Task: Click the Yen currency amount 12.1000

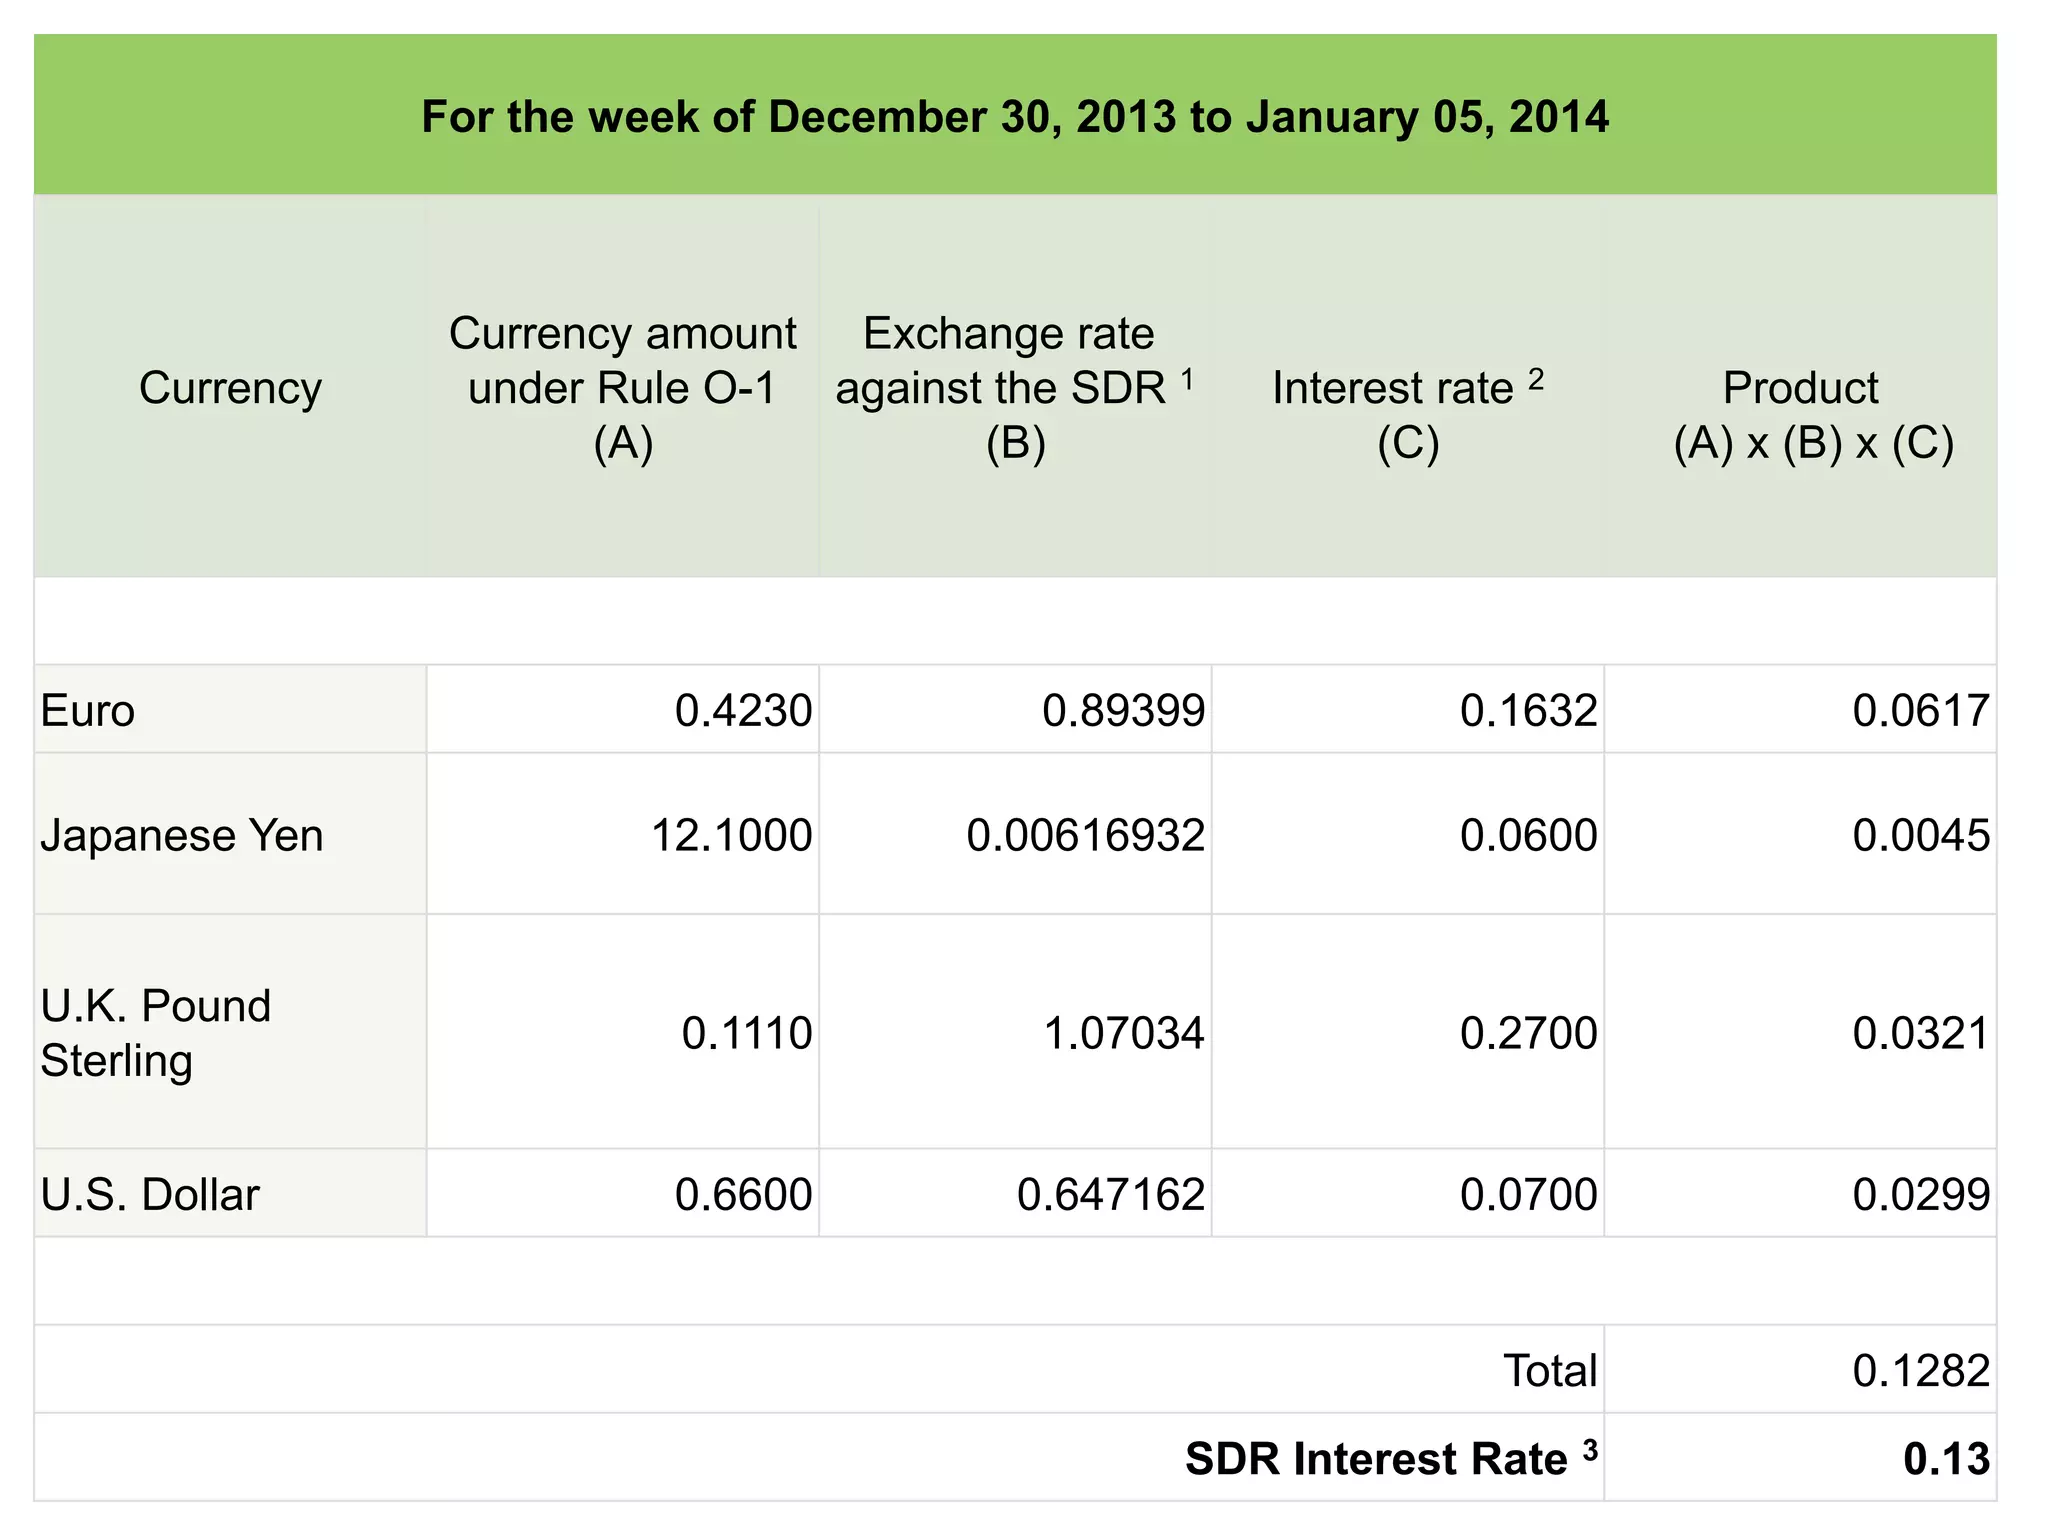Action: click(732, 835)
